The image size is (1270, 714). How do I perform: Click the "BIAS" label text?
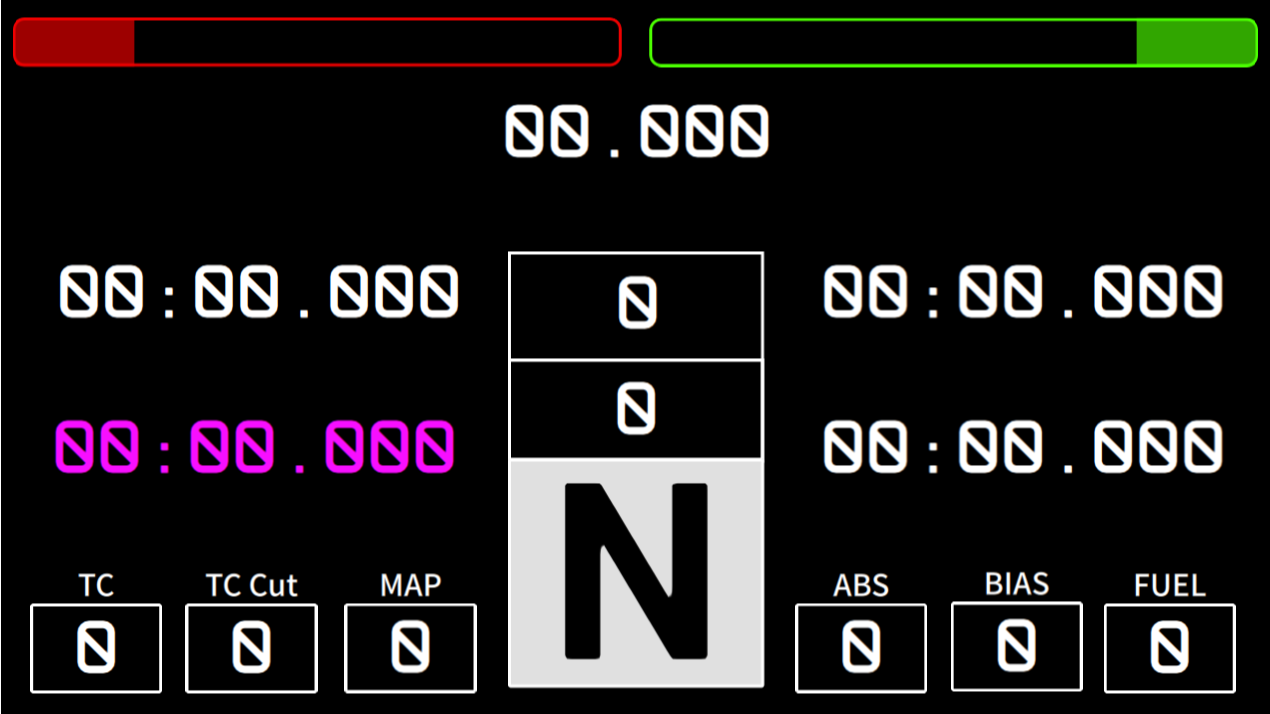pyautogui.click(x=1017, y=583)
